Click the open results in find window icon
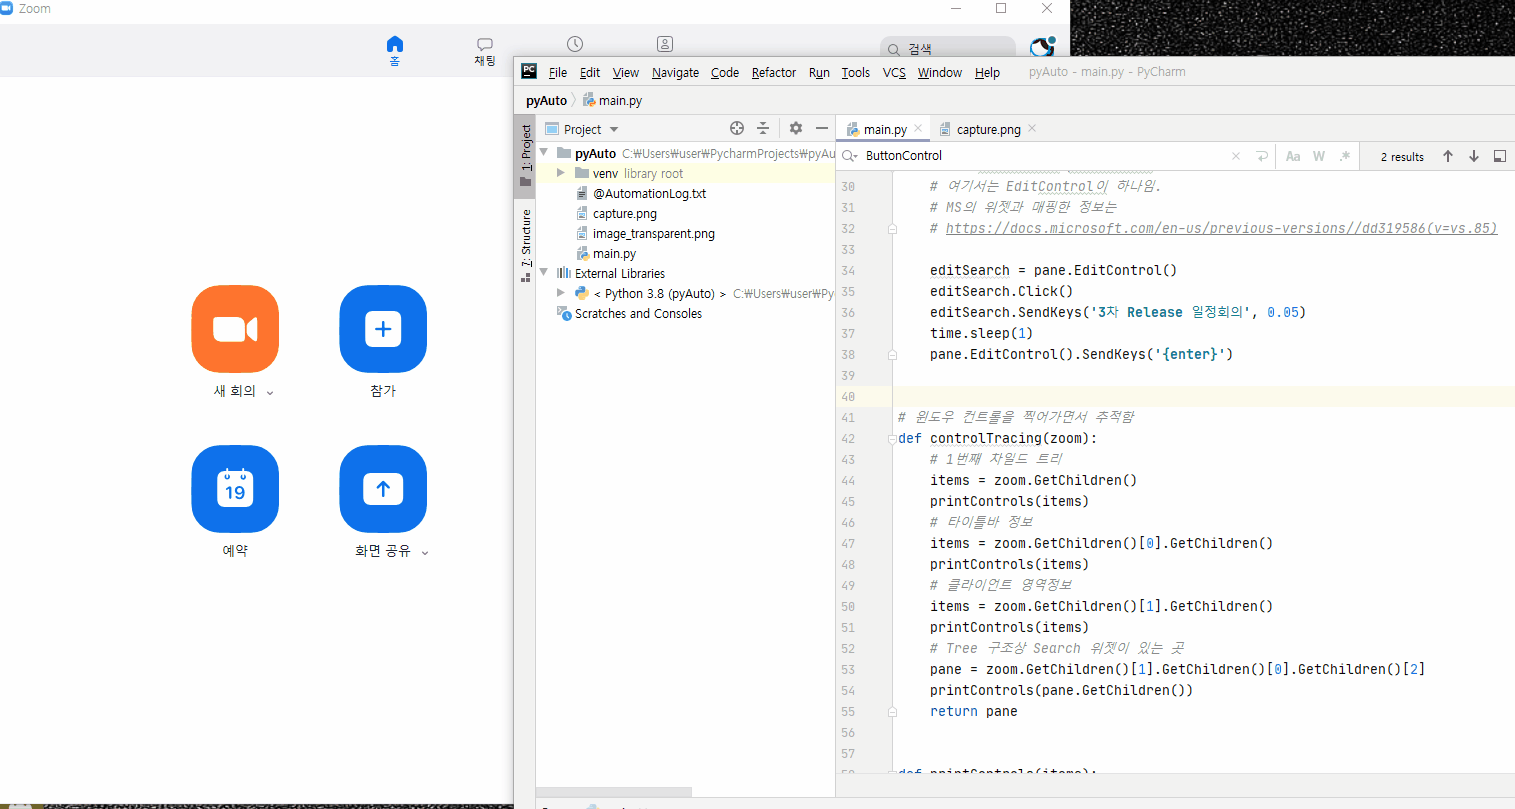Viewport: 1515px width, 809px height. 1500,156
